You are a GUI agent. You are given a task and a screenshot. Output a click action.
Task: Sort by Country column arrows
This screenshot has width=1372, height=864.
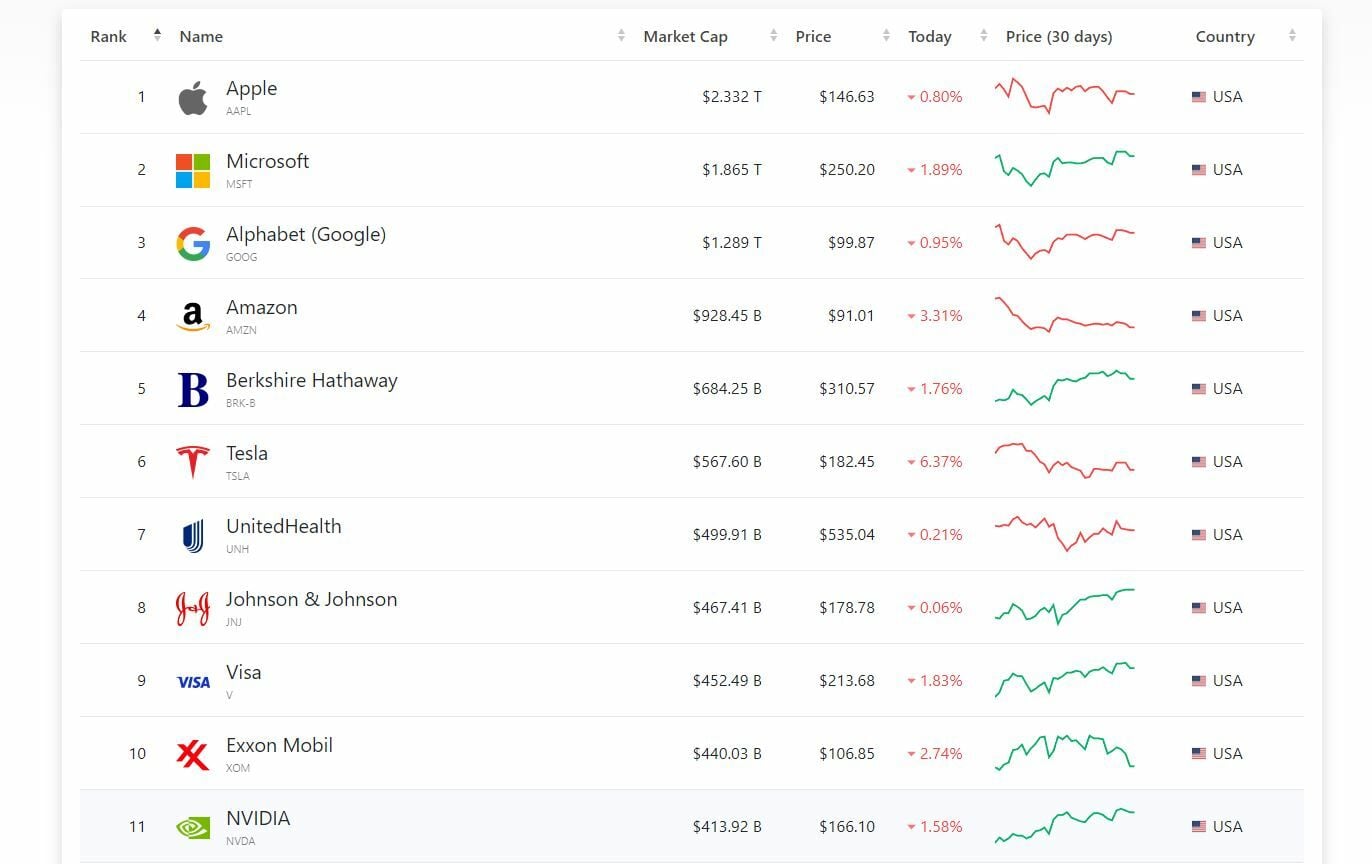pyautogui.click(x=1292, y=36)
